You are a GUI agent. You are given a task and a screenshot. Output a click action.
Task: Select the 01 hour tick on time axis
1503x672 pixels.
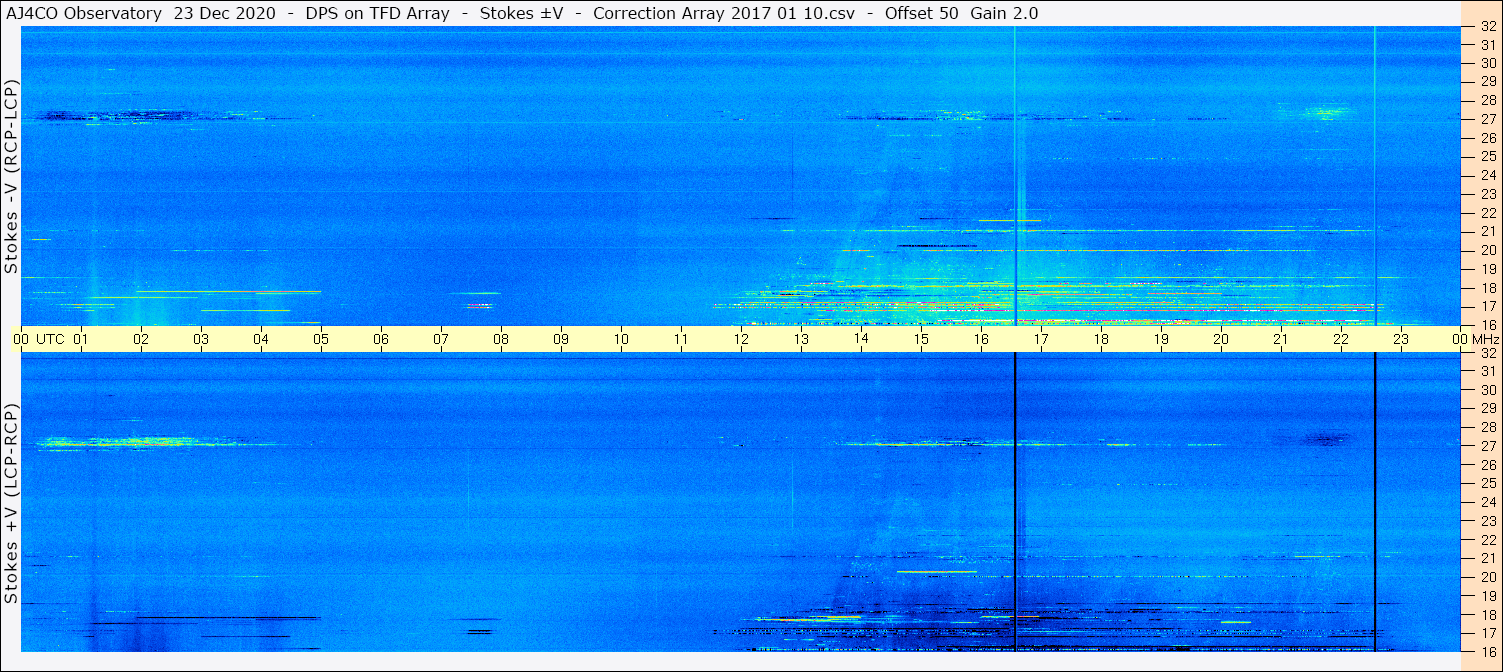click(81, 339)
